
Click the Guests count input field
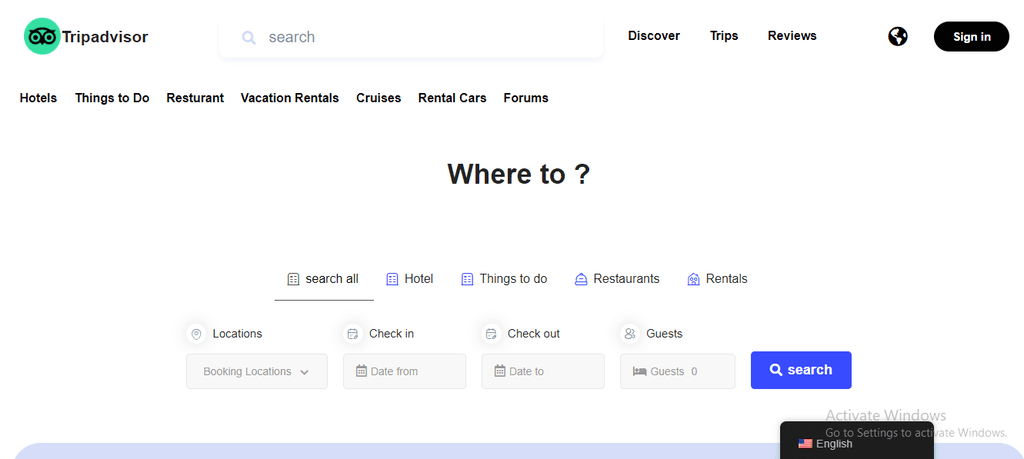point(678,372)
